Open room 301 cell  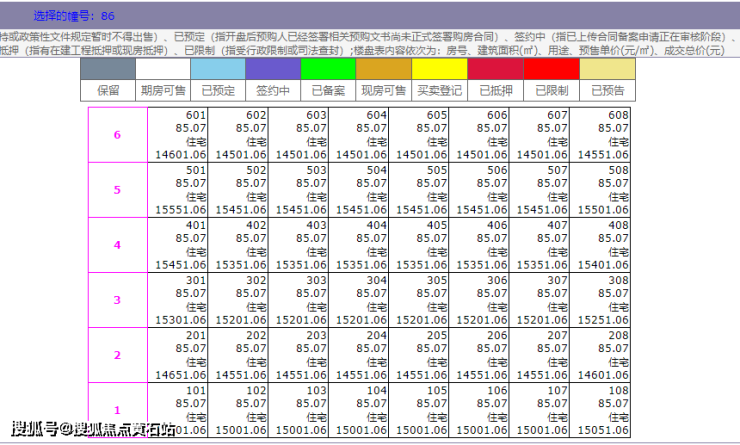[178, 300]
